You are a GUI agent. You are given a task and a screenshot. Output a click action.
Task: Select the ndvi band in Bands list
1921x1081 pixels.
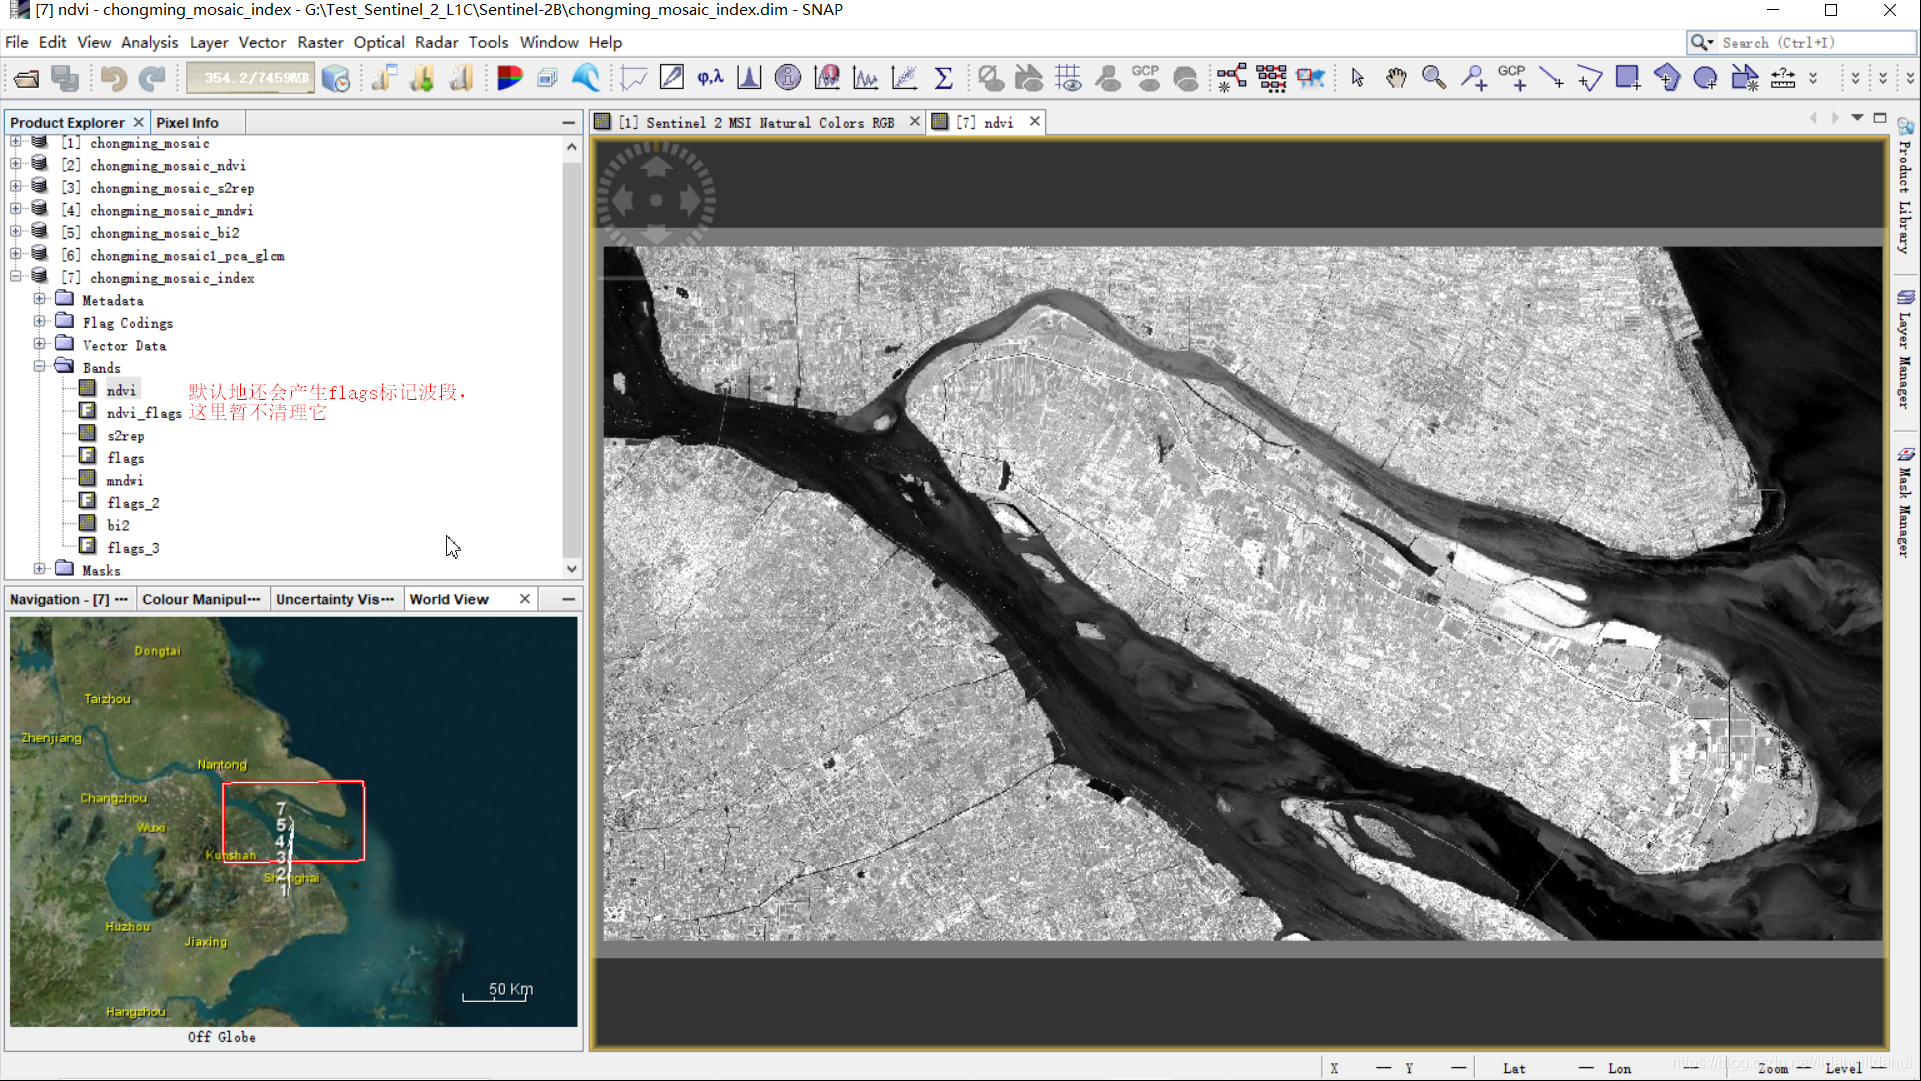tap(121, 389)
